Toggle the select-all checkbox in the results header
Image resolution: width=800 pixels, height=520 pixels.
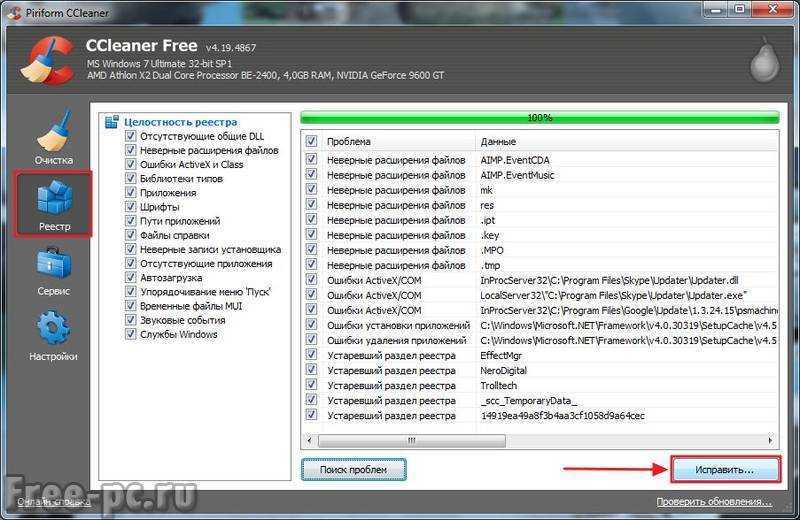pos(311,141)
